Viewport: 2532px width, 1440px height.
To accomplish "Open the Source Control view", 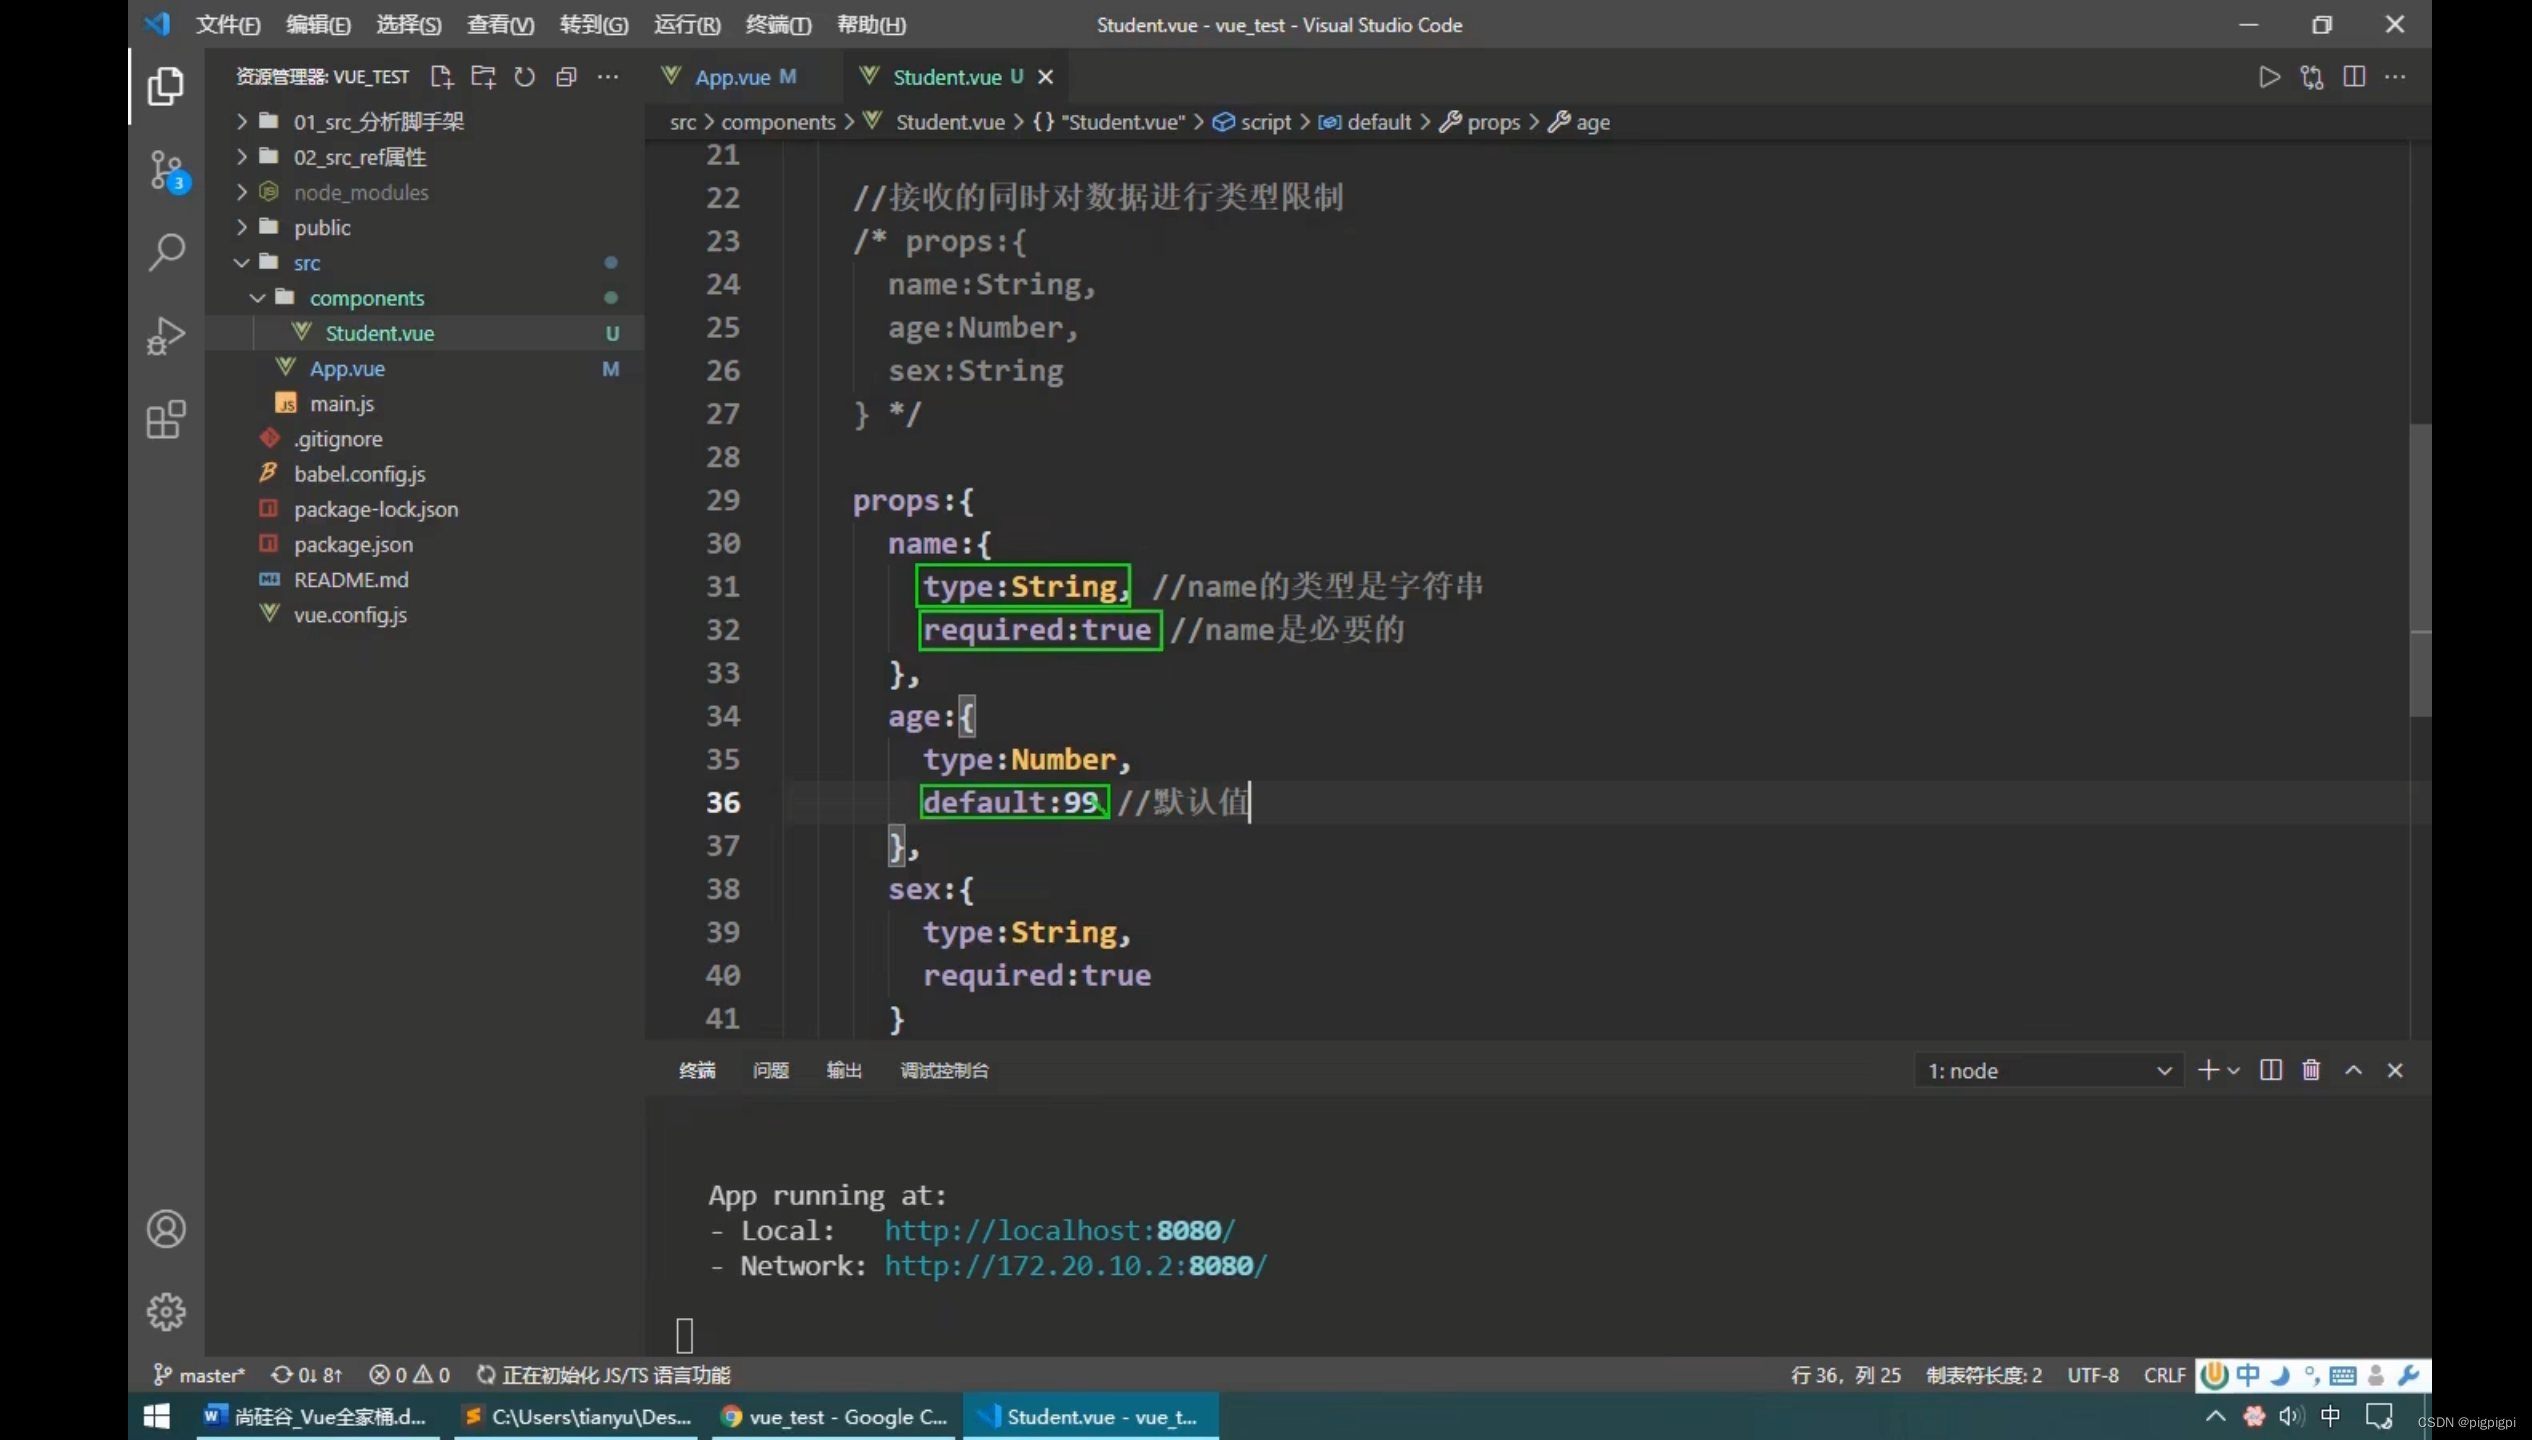I will click(166, 171).
